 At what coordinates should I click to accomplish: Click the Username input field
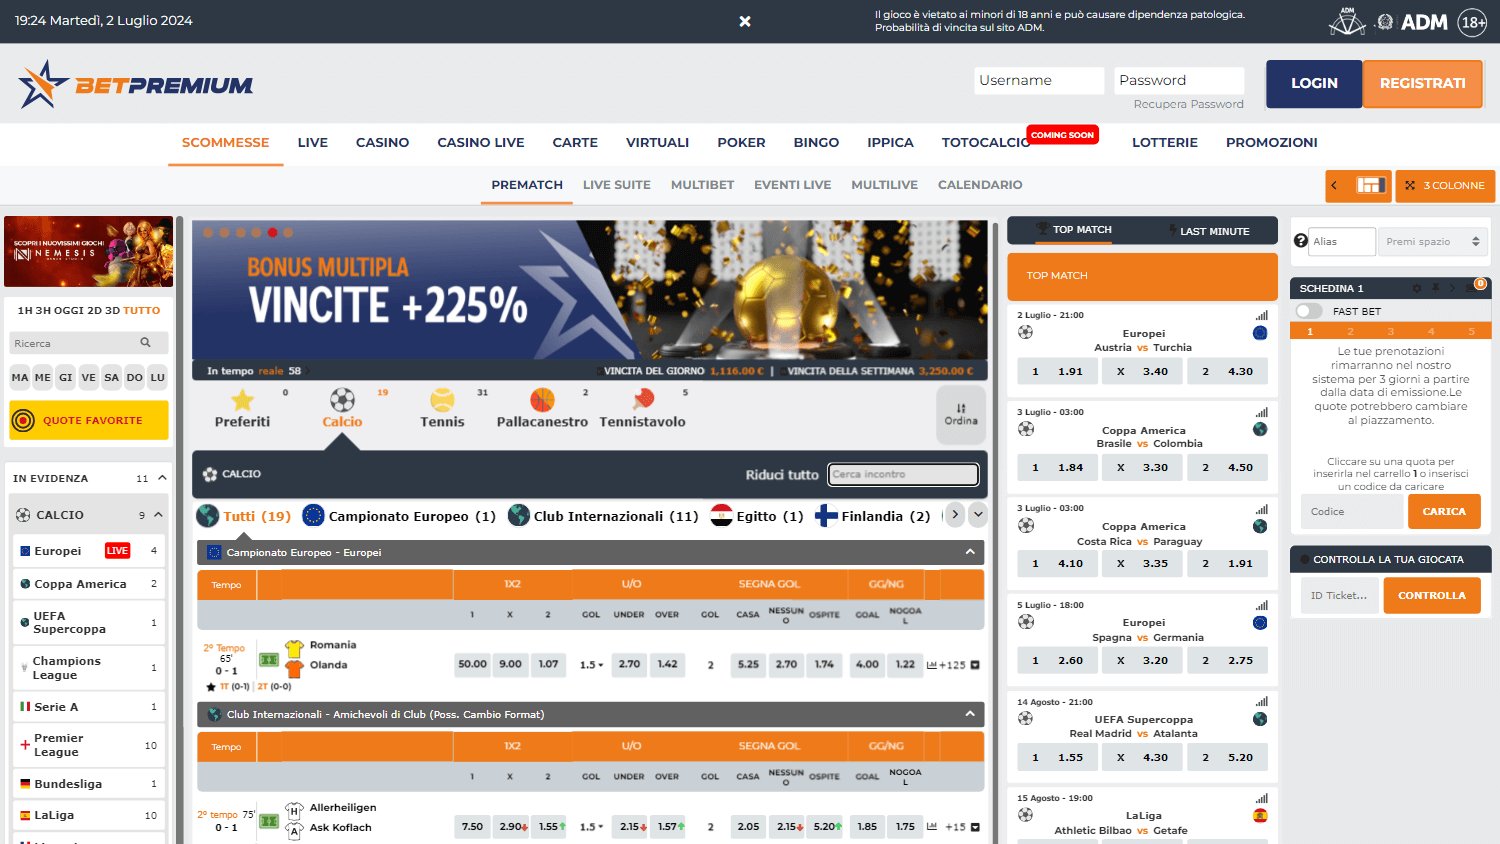(1039, 80)
